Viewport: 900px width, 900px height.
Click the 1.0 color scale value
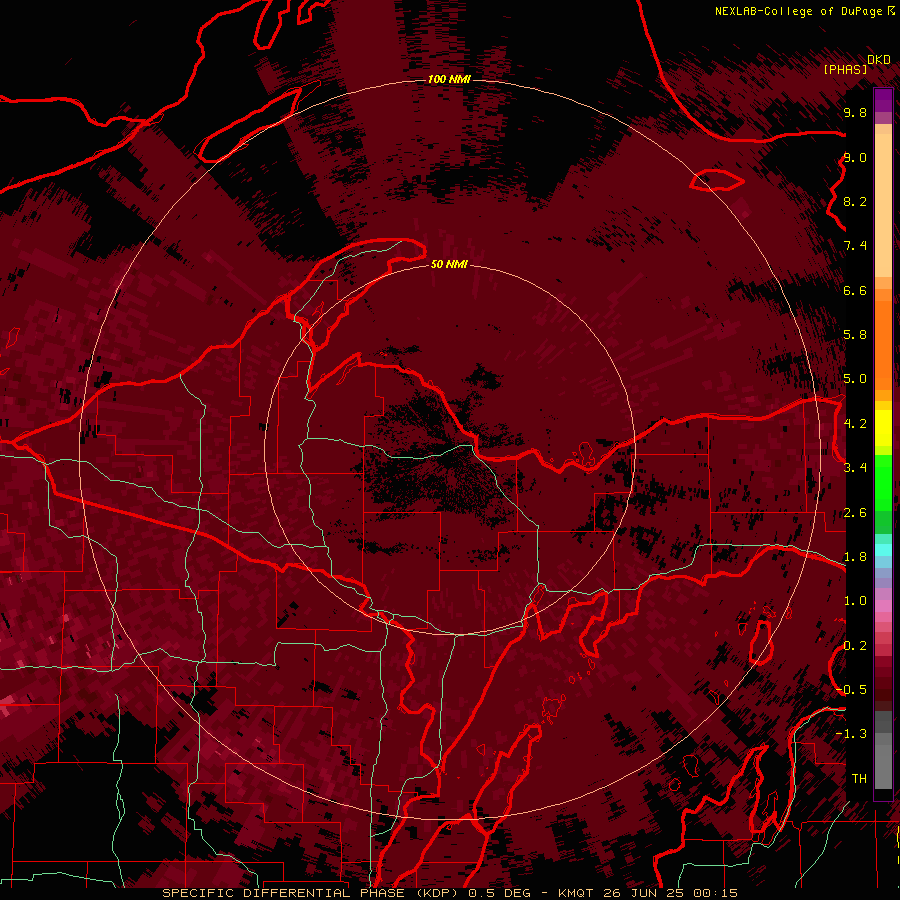pyautogui.click(x=855, y=601)
